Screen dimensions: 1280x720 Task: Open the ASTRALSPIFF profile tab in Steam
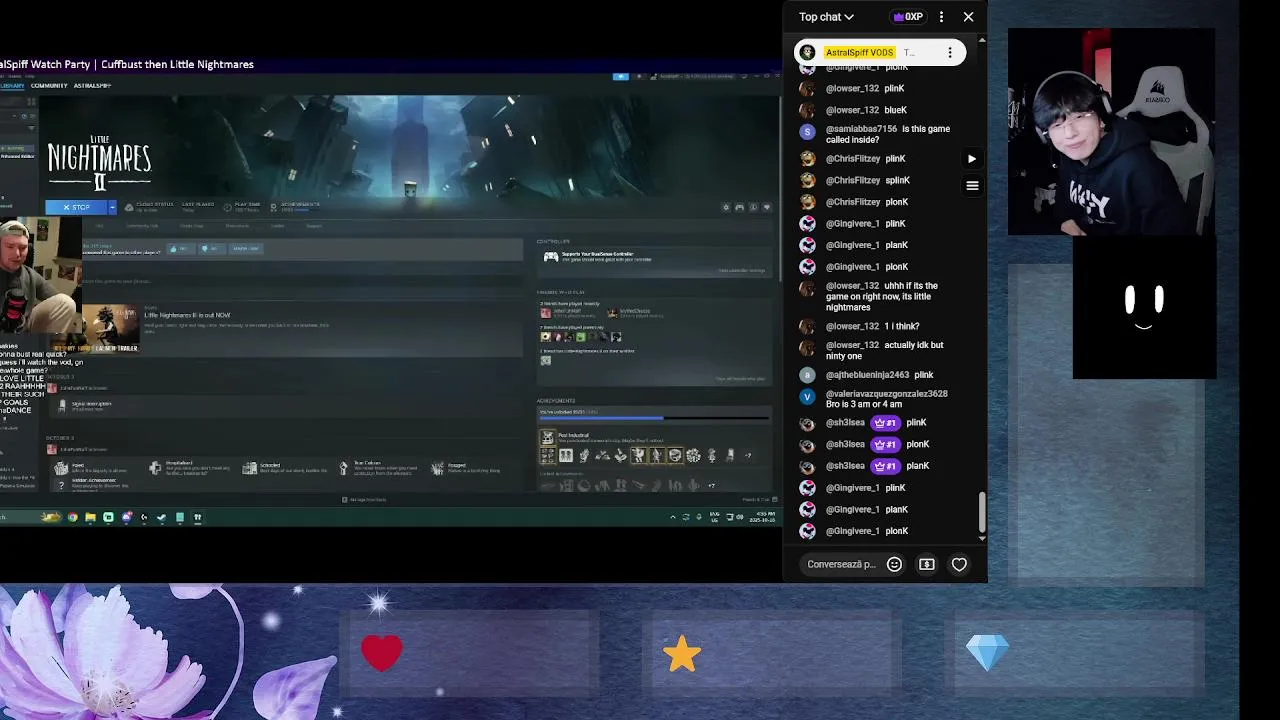[x=93, y=85]
